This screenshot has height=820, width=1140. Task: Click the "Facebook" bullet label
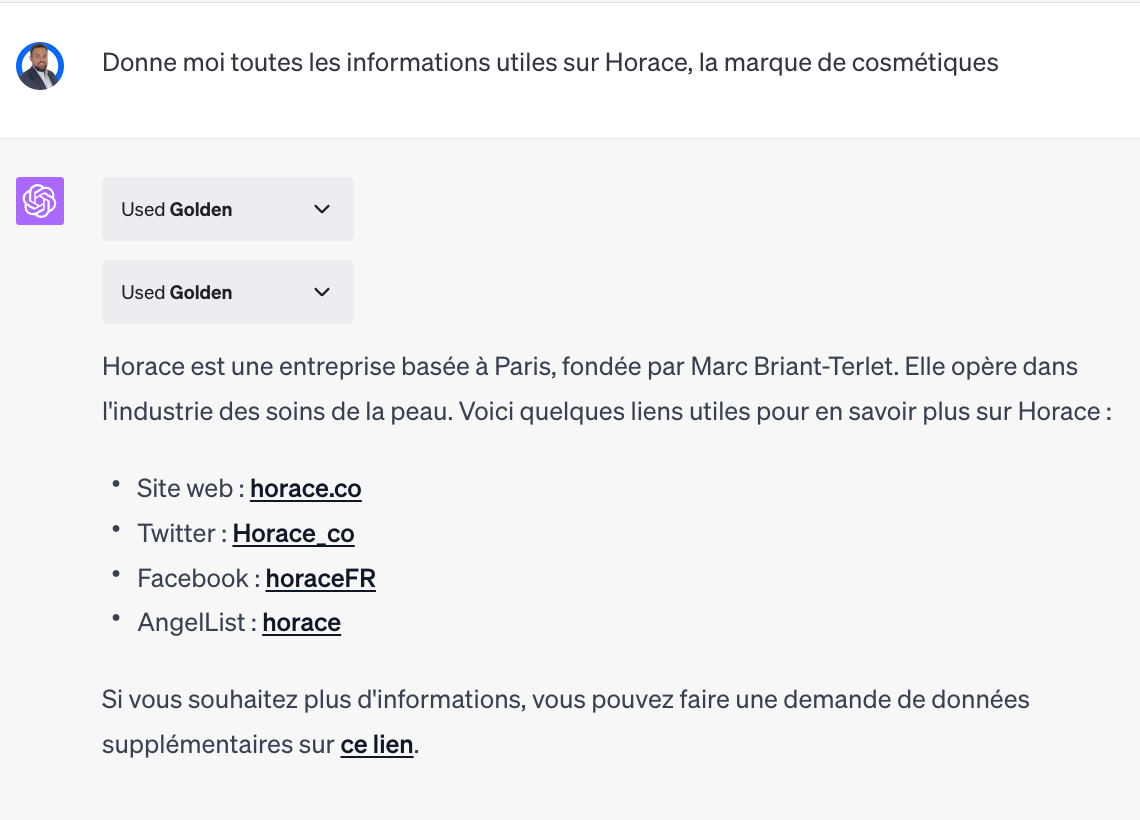(193, 578)
